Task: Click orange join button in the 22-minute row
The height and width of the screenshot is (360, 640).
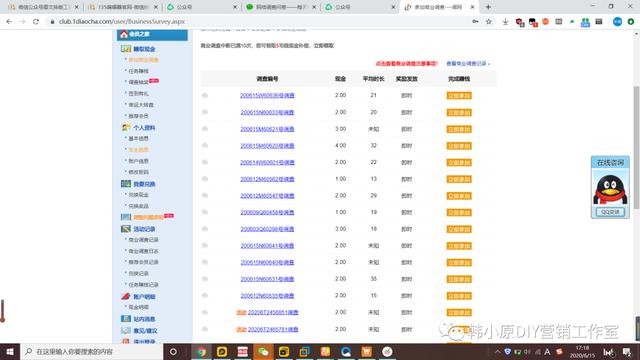Action: click(x=459, y=162)
